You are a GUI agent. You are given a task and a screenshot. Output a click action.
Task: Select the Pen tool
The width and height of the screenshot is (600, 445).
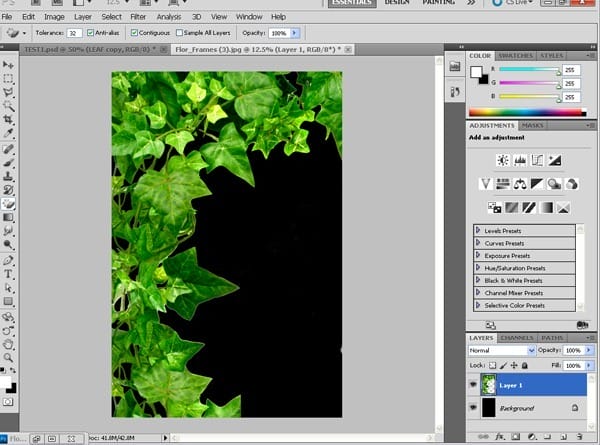pos(8,260)
